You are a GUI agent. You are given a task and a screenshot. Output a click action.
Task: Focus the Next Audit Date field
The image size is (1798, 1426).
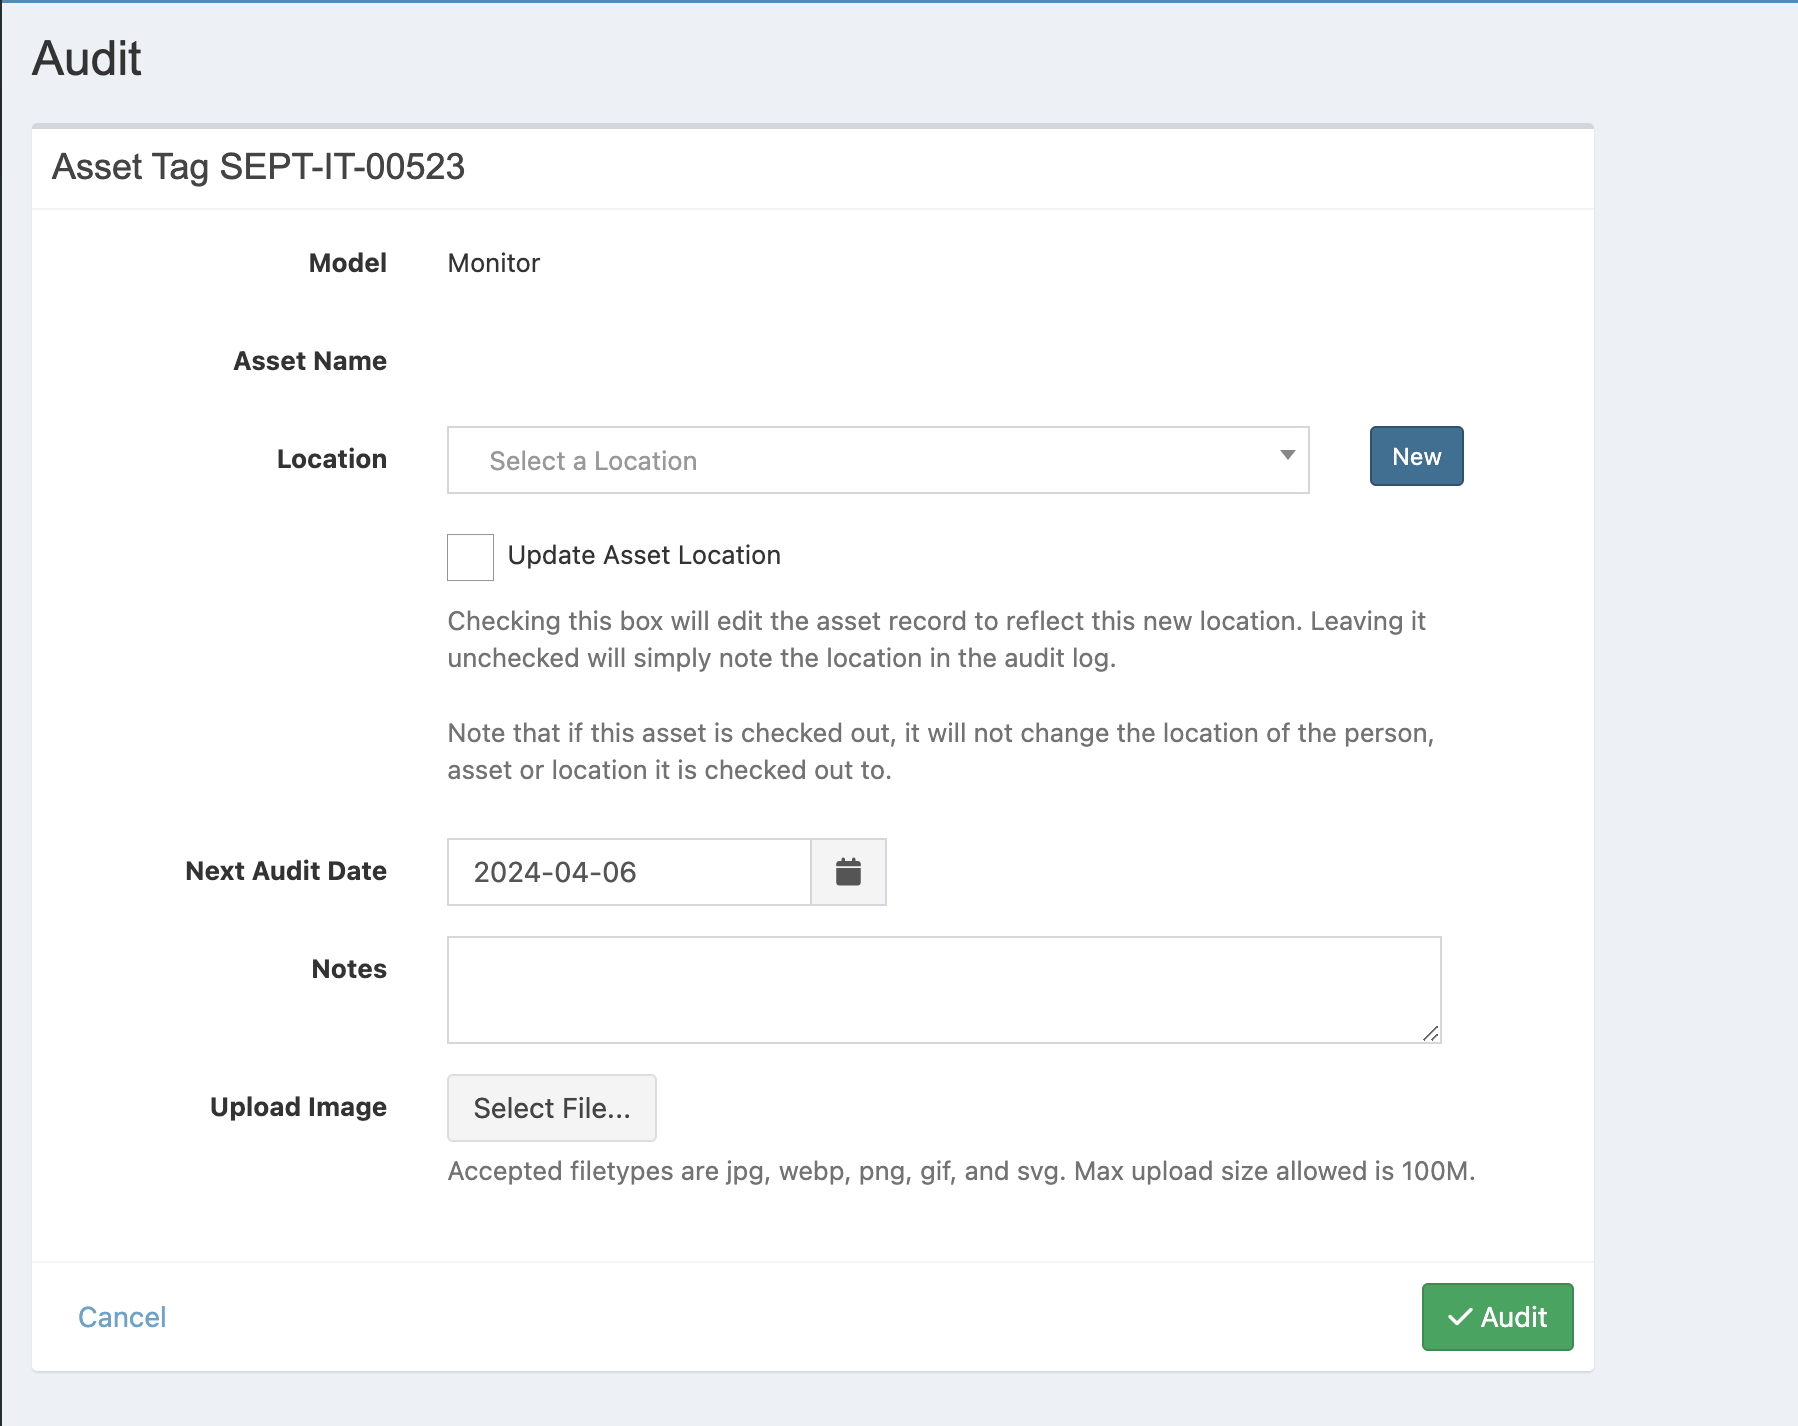click(x=629, y=872)
